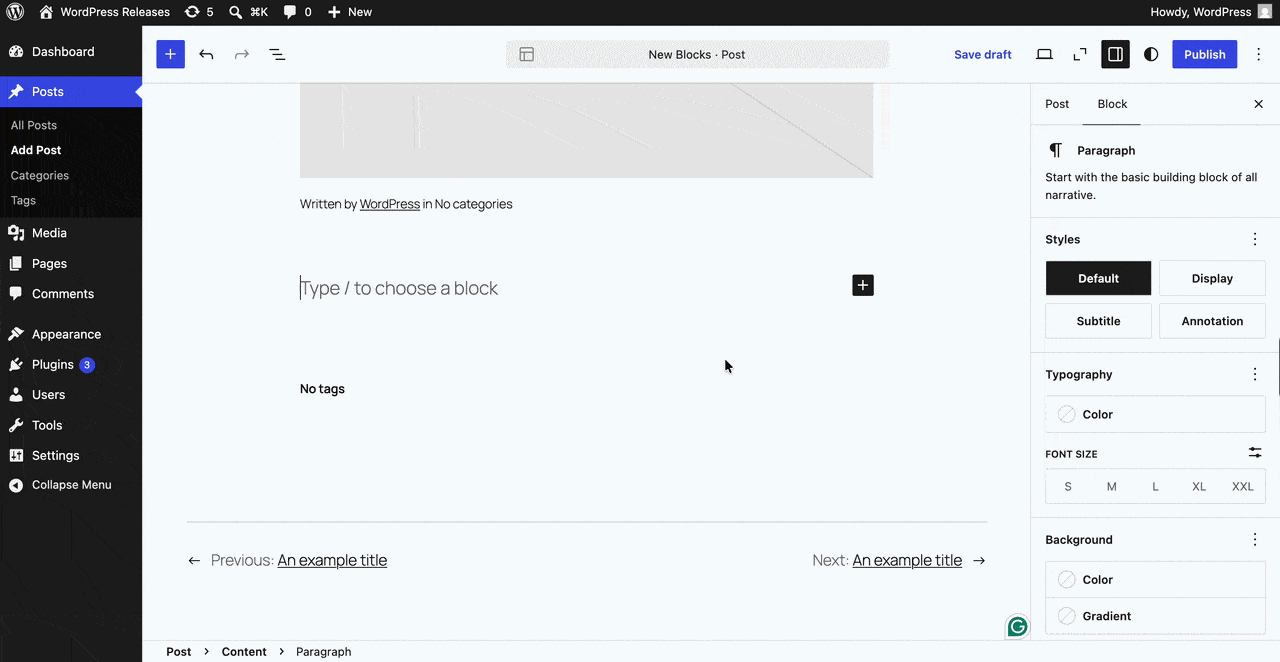Switch the desktop preview device icon
This screenshot has width=1280, height=662.
1044,54
